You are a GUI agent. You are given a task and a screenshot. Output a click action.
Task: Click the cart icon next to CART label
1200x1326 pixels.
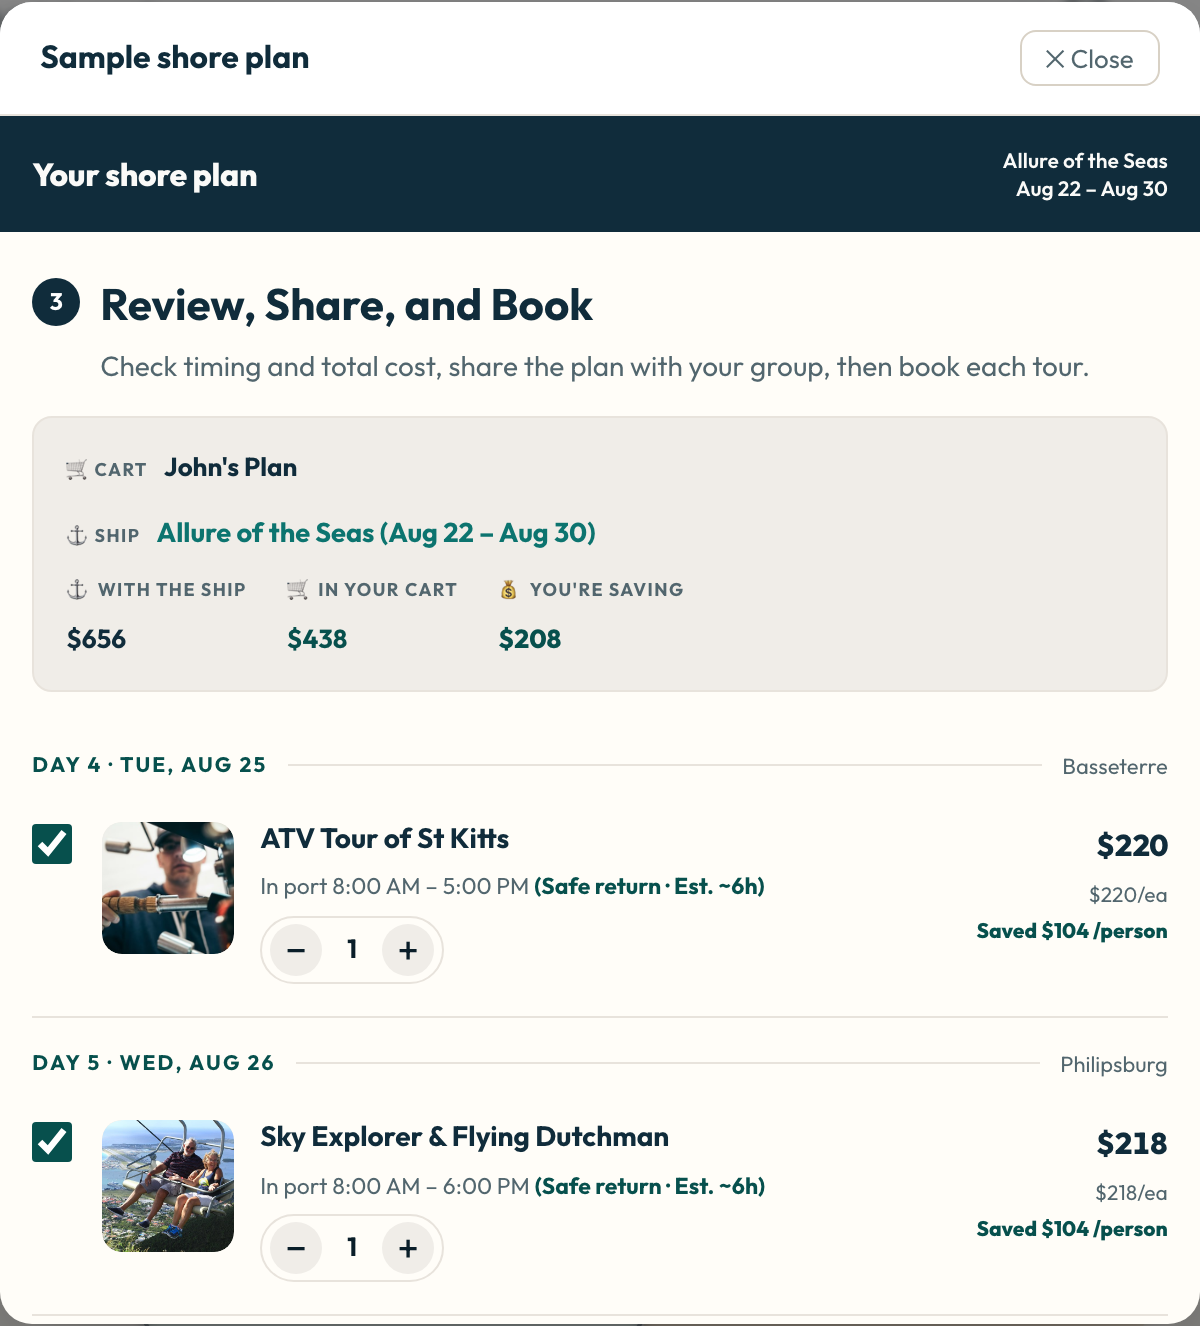pyautogui.click(x=76, y=470)
